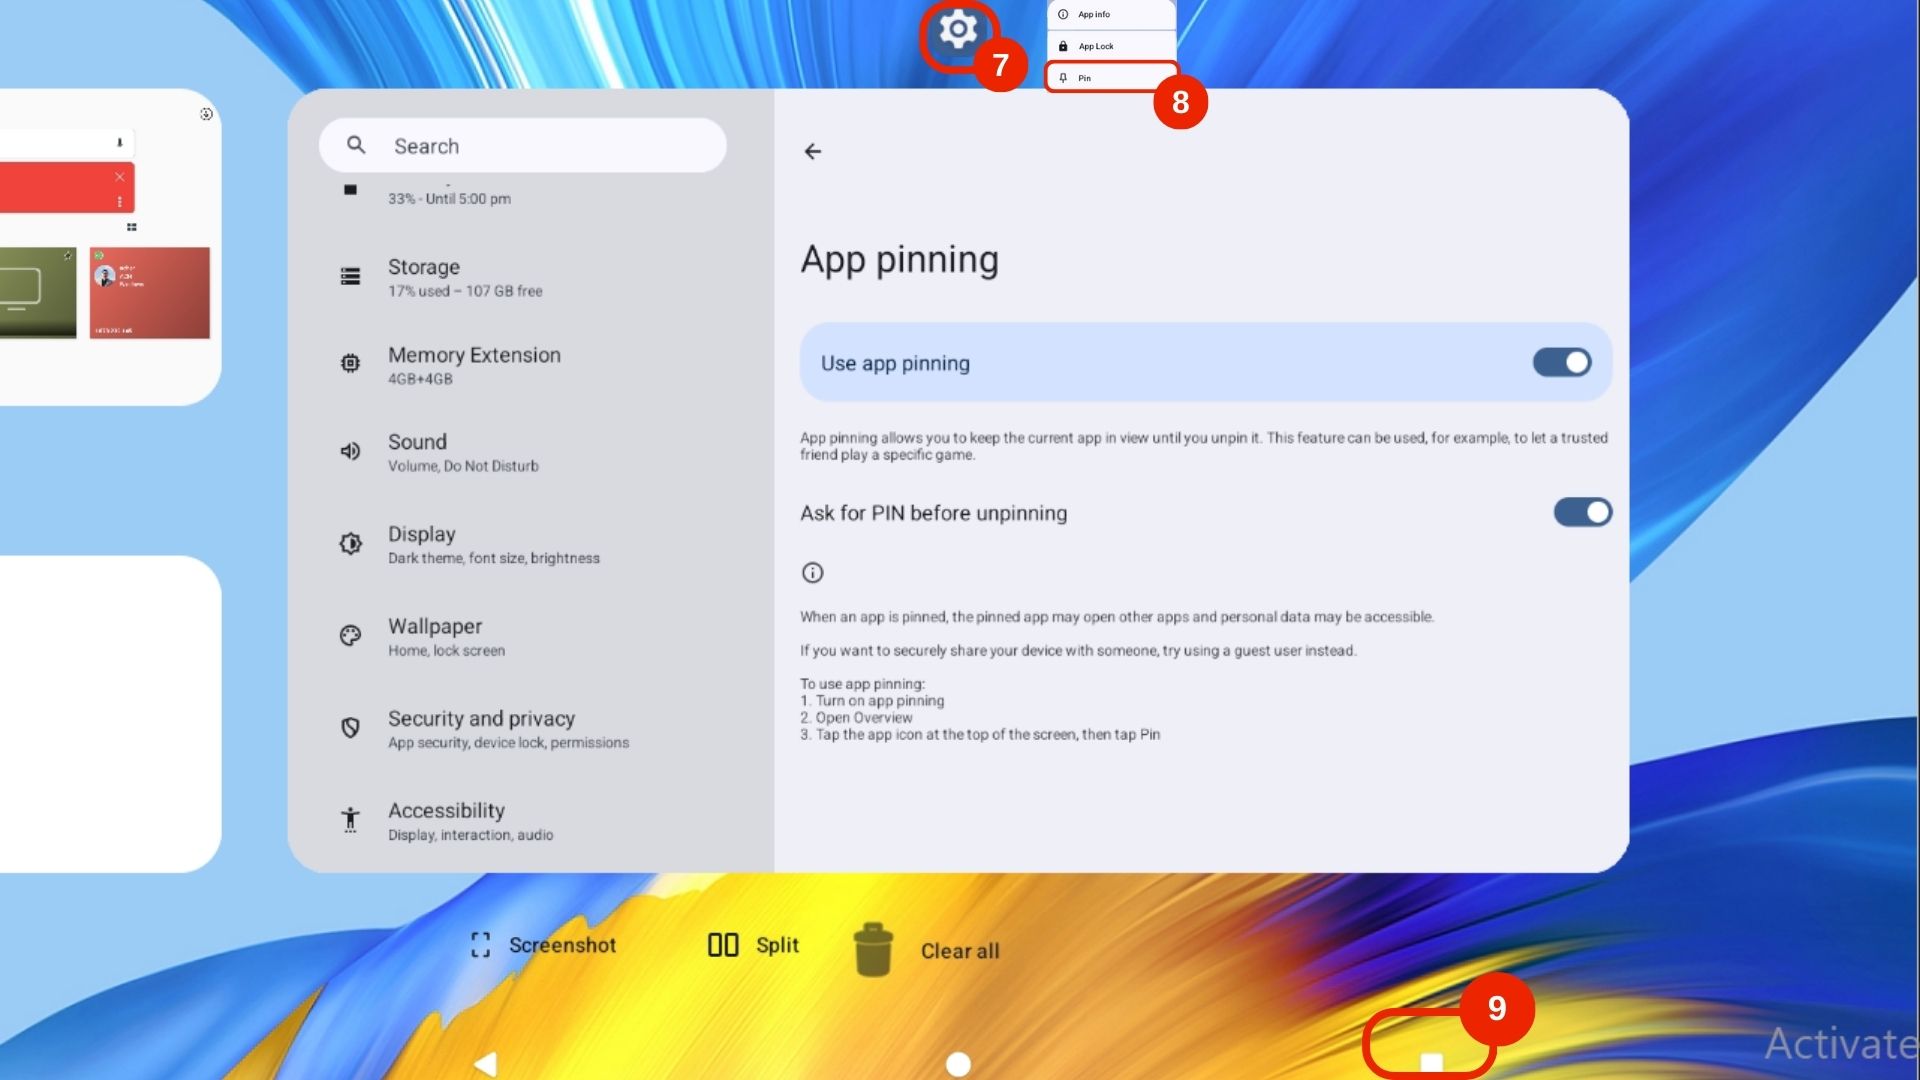Tap the back arrow in App pinning
The image size is (1920, 1080).
click(813, 151)
